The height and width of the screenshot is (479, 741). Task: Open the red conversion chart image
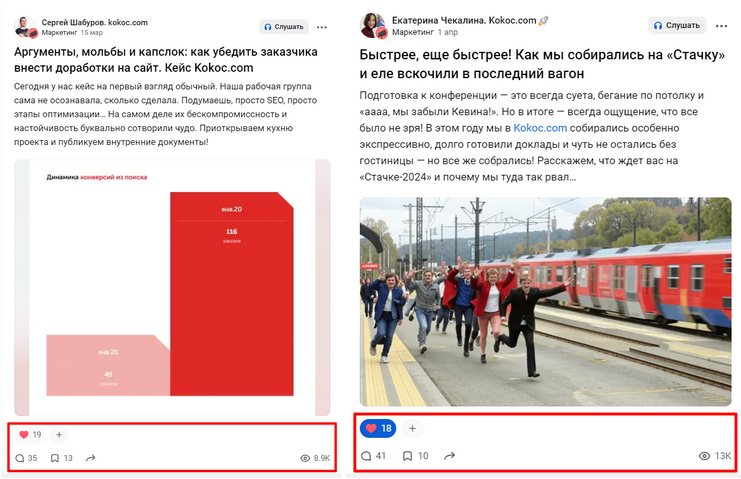click(172, 288)
